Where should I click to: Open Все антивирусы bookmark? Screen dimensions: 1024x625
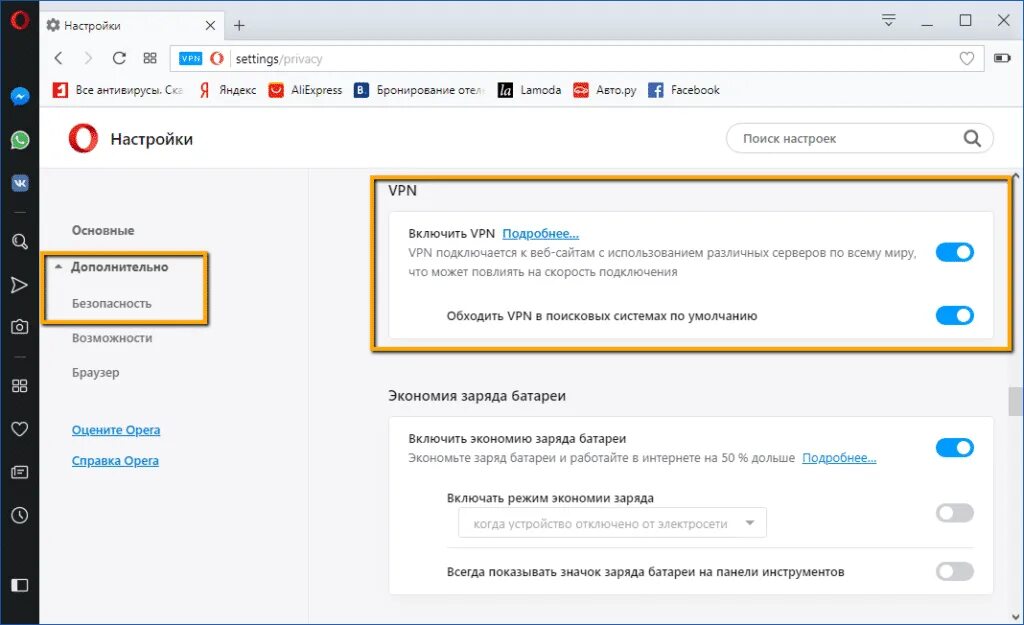[x=118, y=90]
